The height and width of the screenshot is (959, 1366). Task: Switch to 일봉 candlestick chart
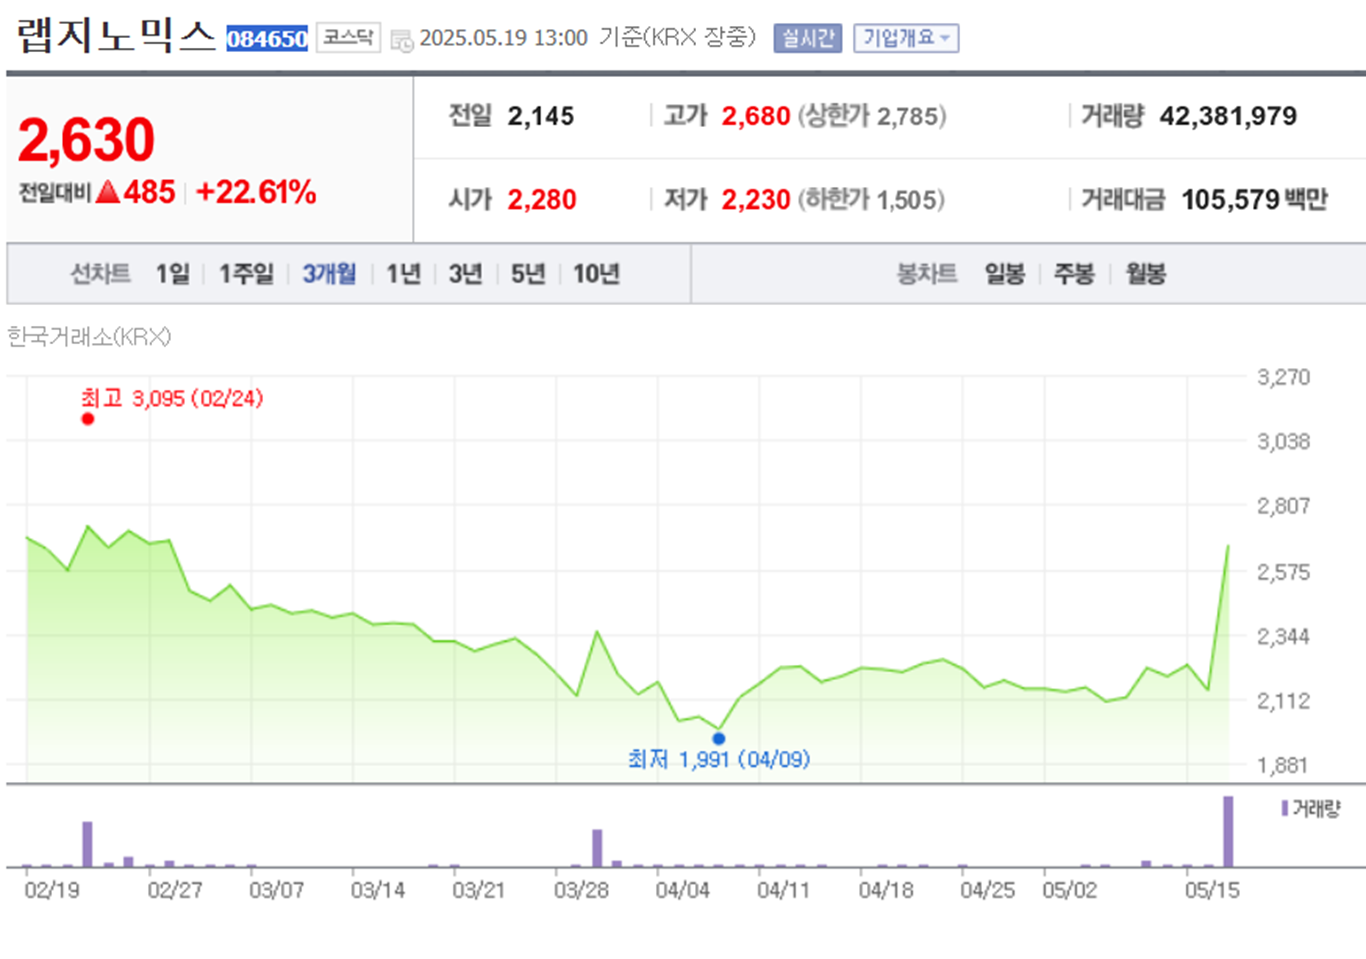click(1005, 274)
